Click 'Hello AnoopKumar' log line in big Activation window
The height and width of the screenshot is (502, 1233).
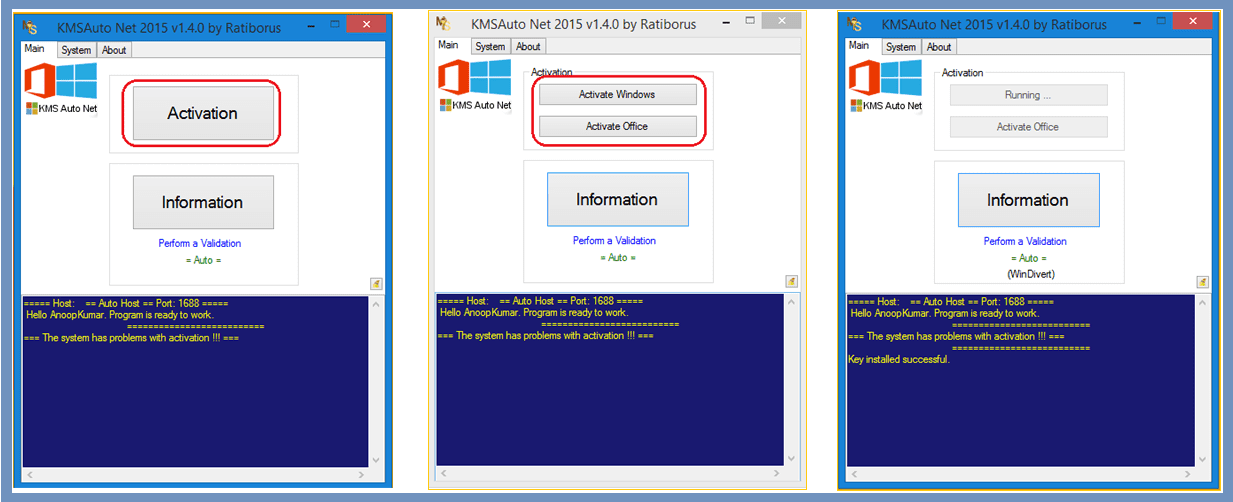click(x=119, y=314)
